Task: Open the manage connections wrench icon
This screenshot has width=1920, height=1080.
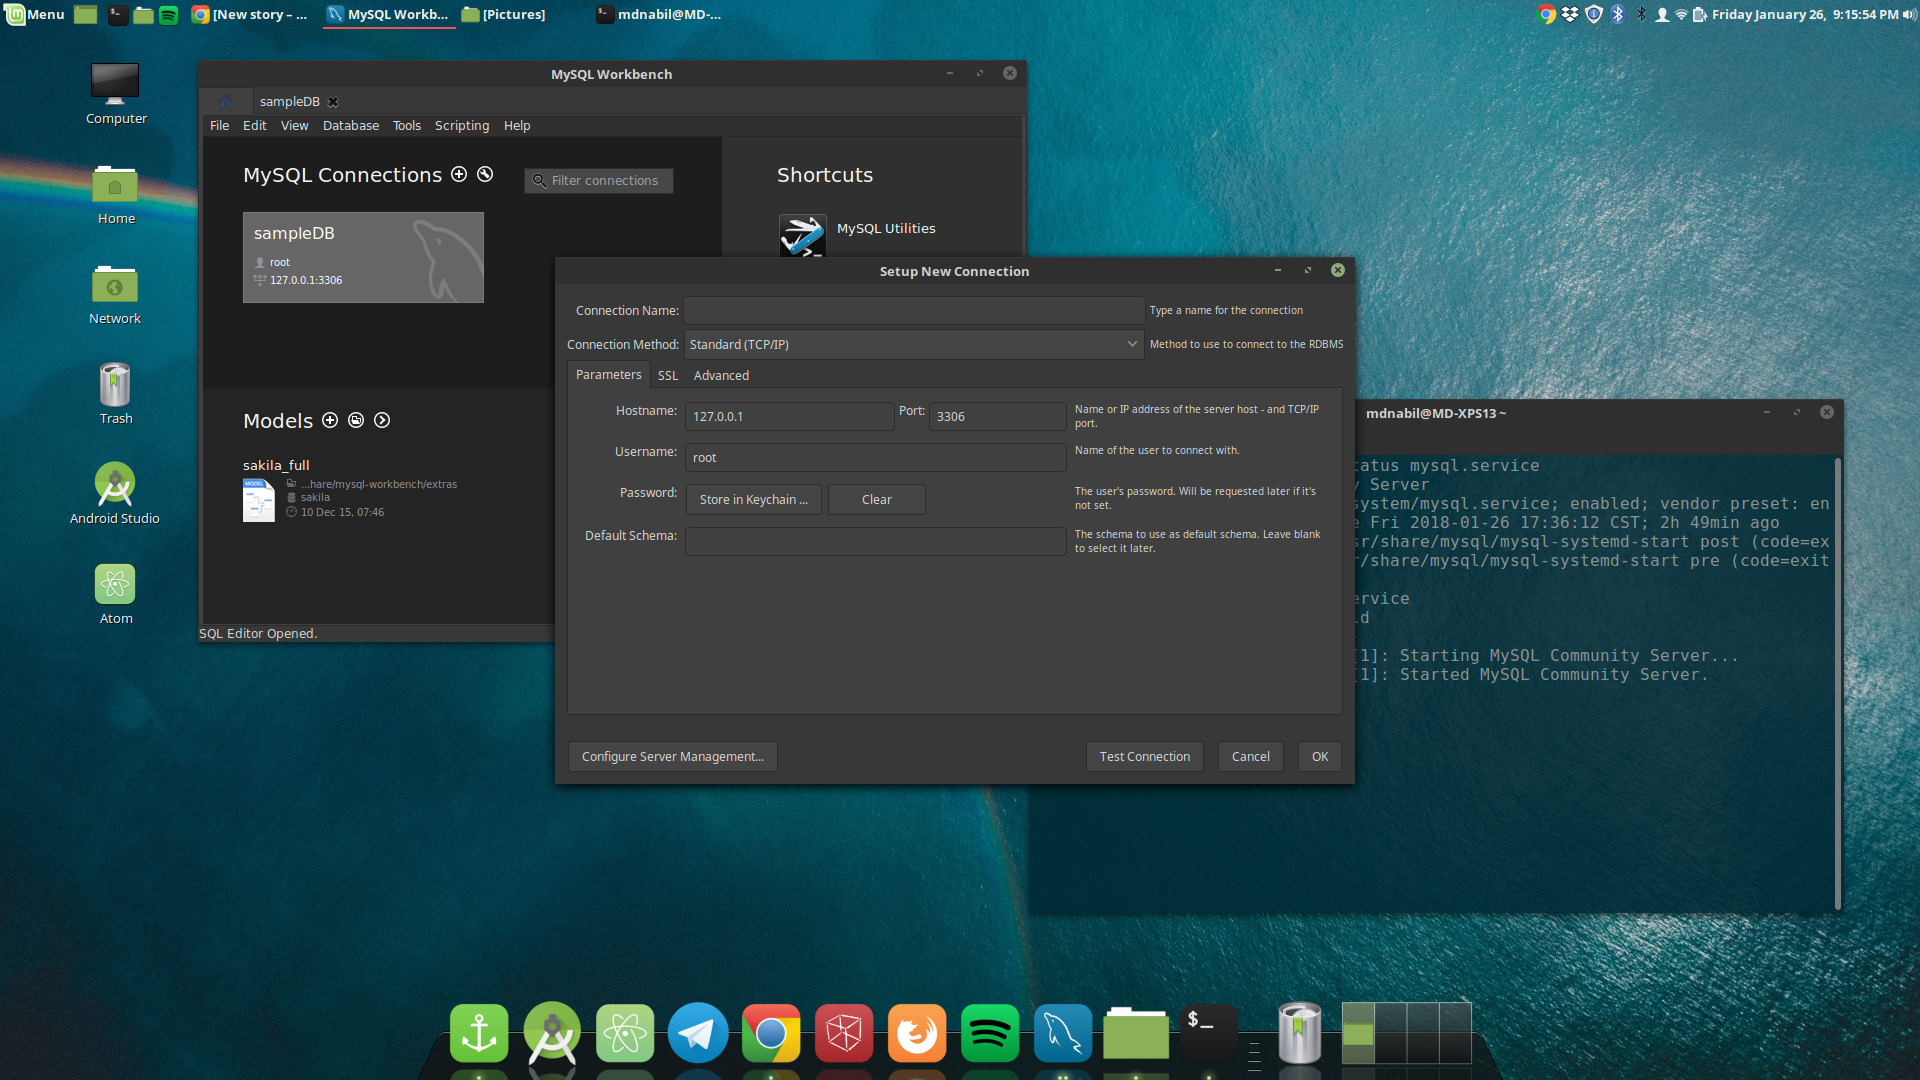Action: 485,174
